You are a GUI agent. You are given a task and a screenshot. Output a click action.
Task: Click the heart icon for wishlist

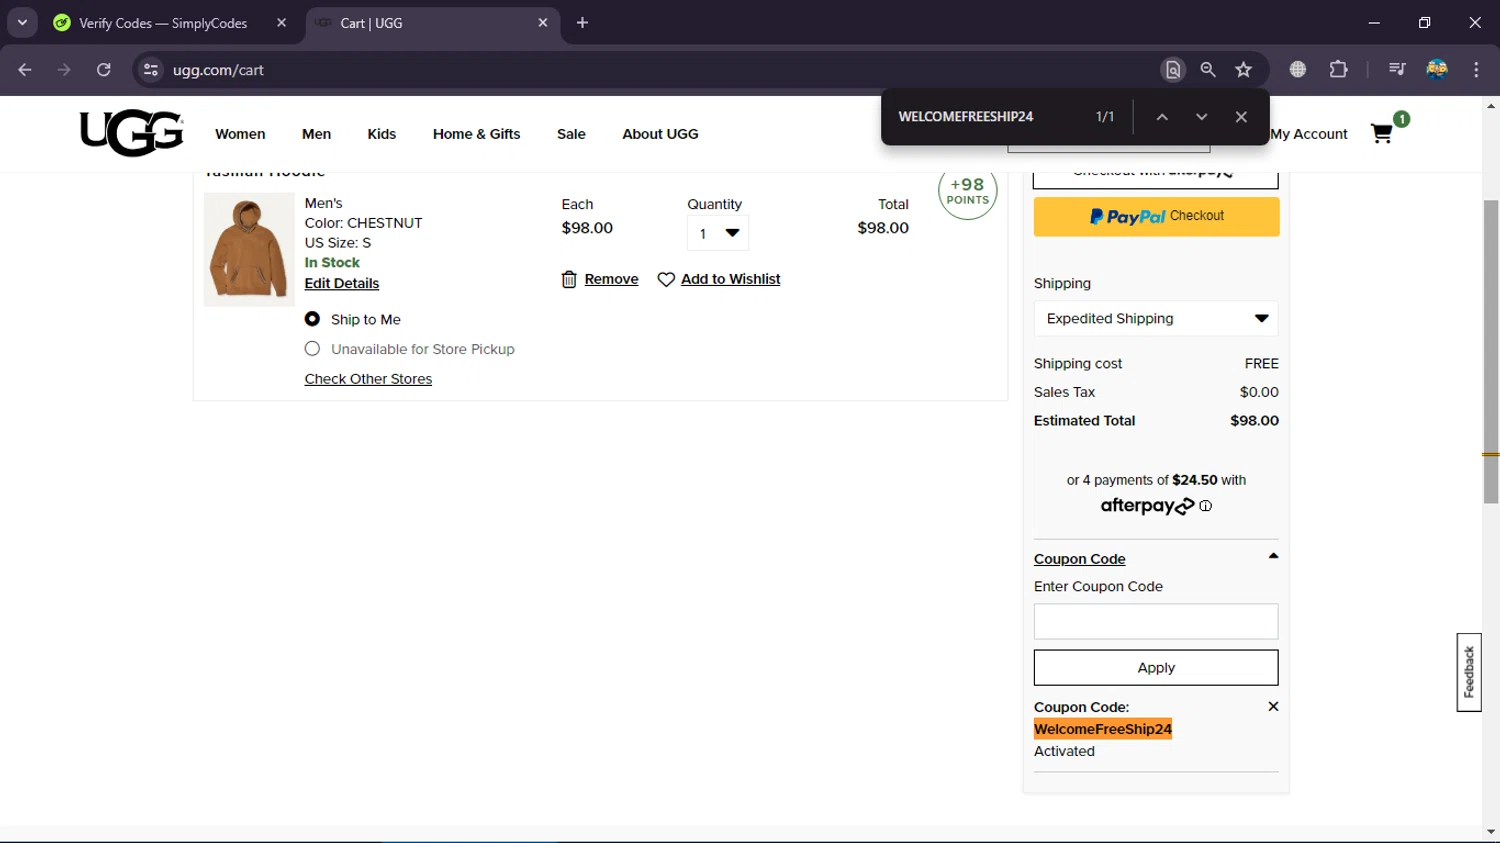coord(666,280)
